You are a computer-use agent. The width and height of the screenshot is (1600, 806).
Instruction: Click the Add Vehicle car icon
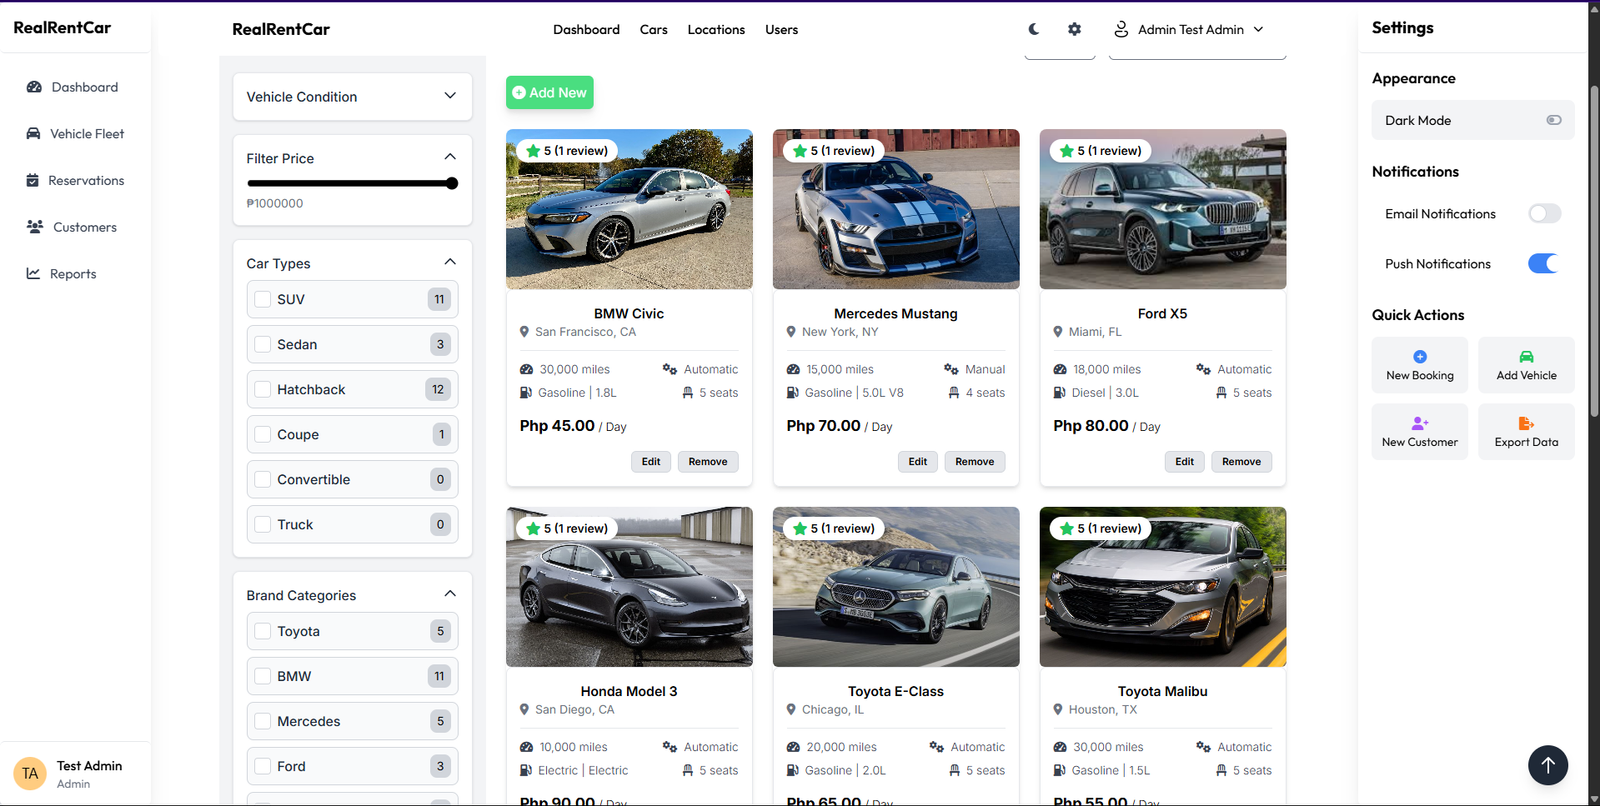[1526, 357]
